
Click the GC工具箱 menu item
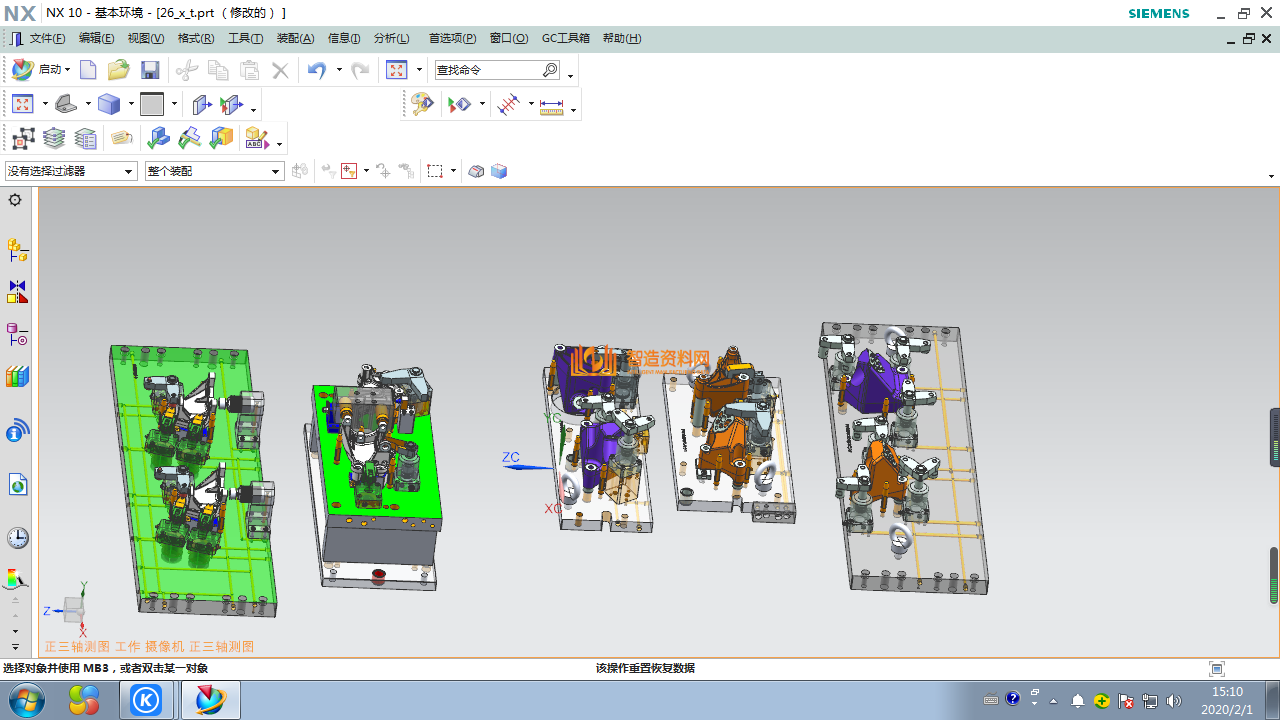coord(566,38)
